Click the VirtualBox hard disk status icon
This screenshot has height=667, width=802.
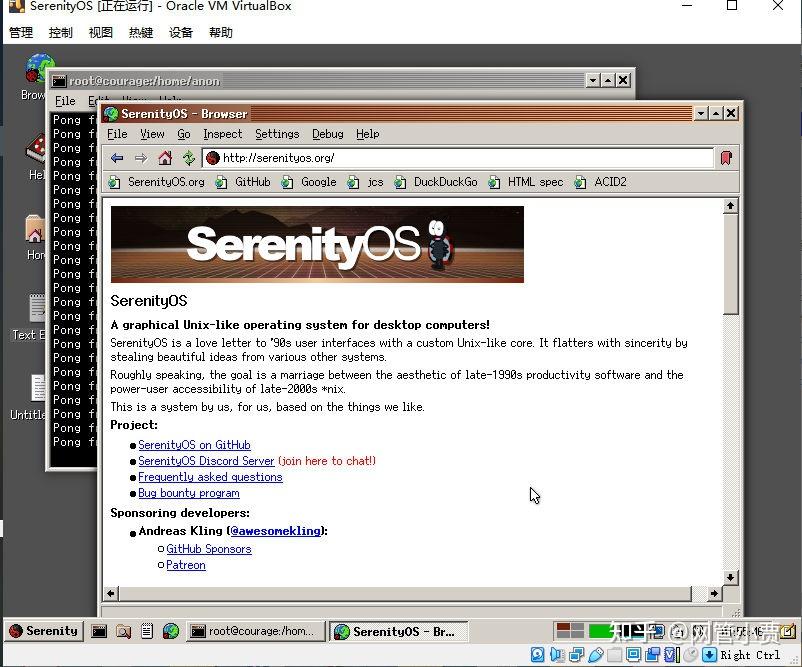pyautogui.click(x=538, y=655)
